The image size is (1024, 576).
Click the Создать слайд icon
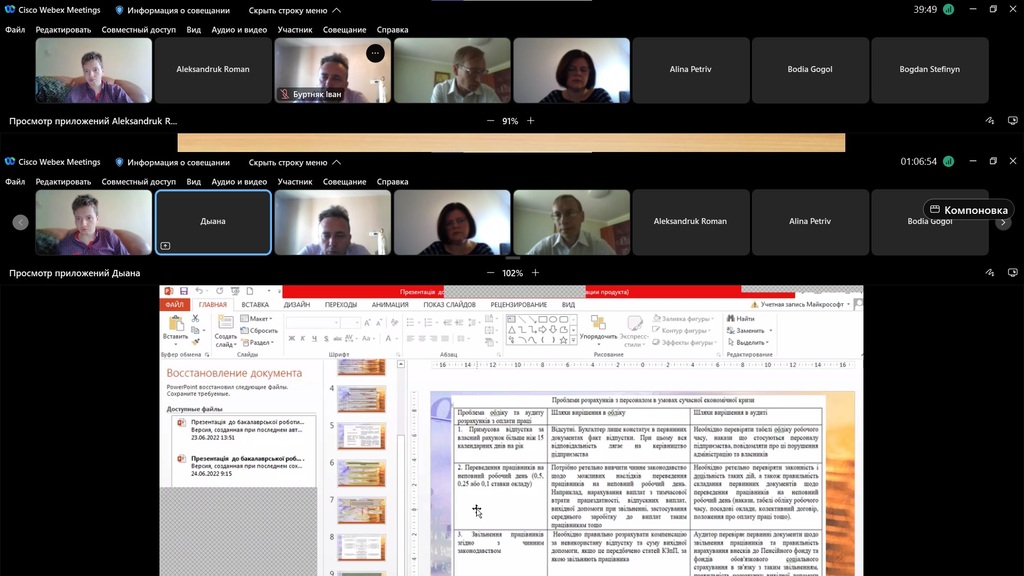pos(225,324)
